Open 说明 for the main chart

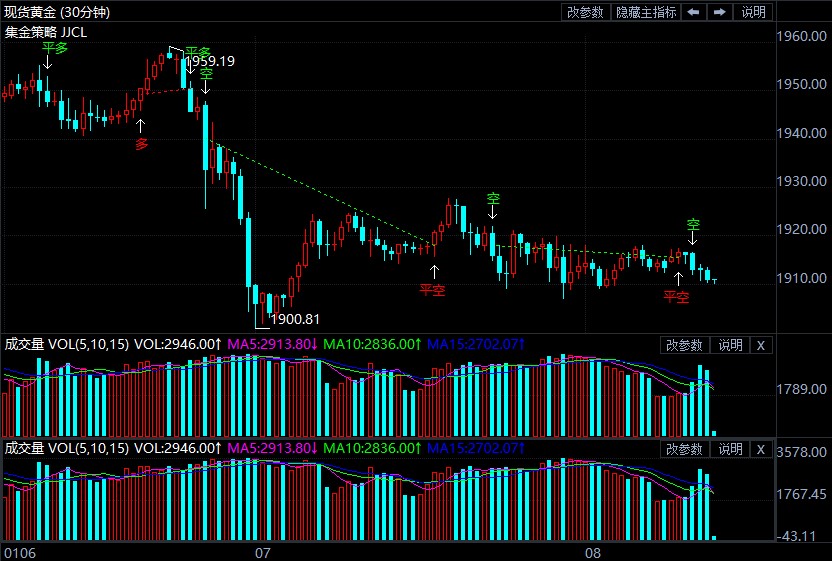click(x=753, y=12)
